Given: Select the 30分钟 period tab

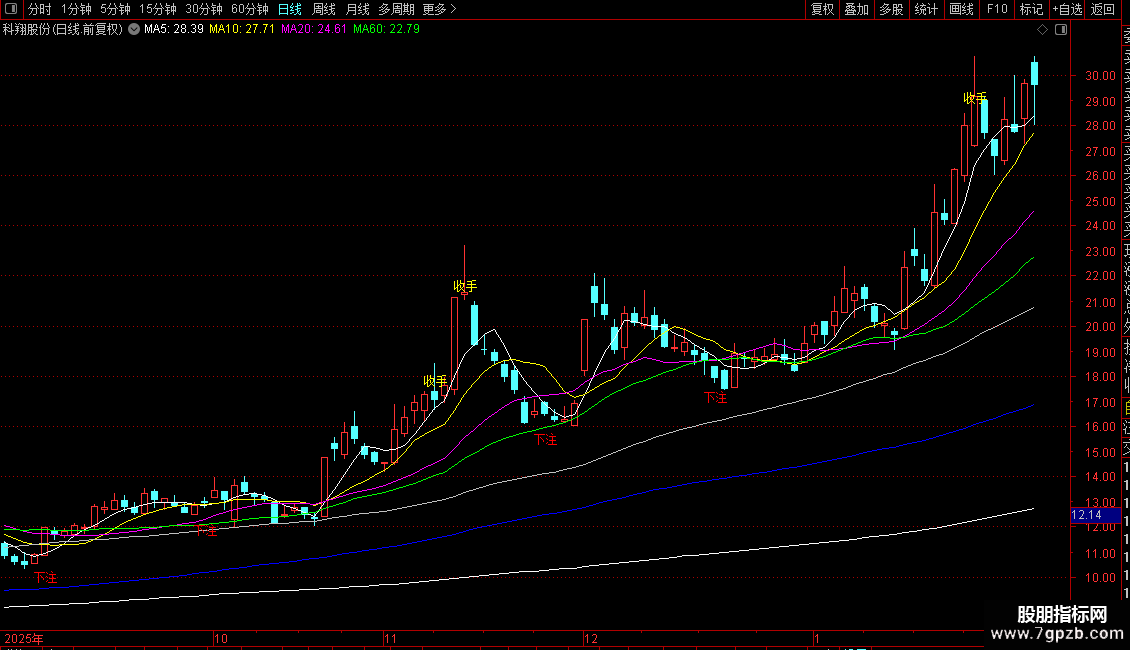Looking at the screenshot, I should point(204,9).
